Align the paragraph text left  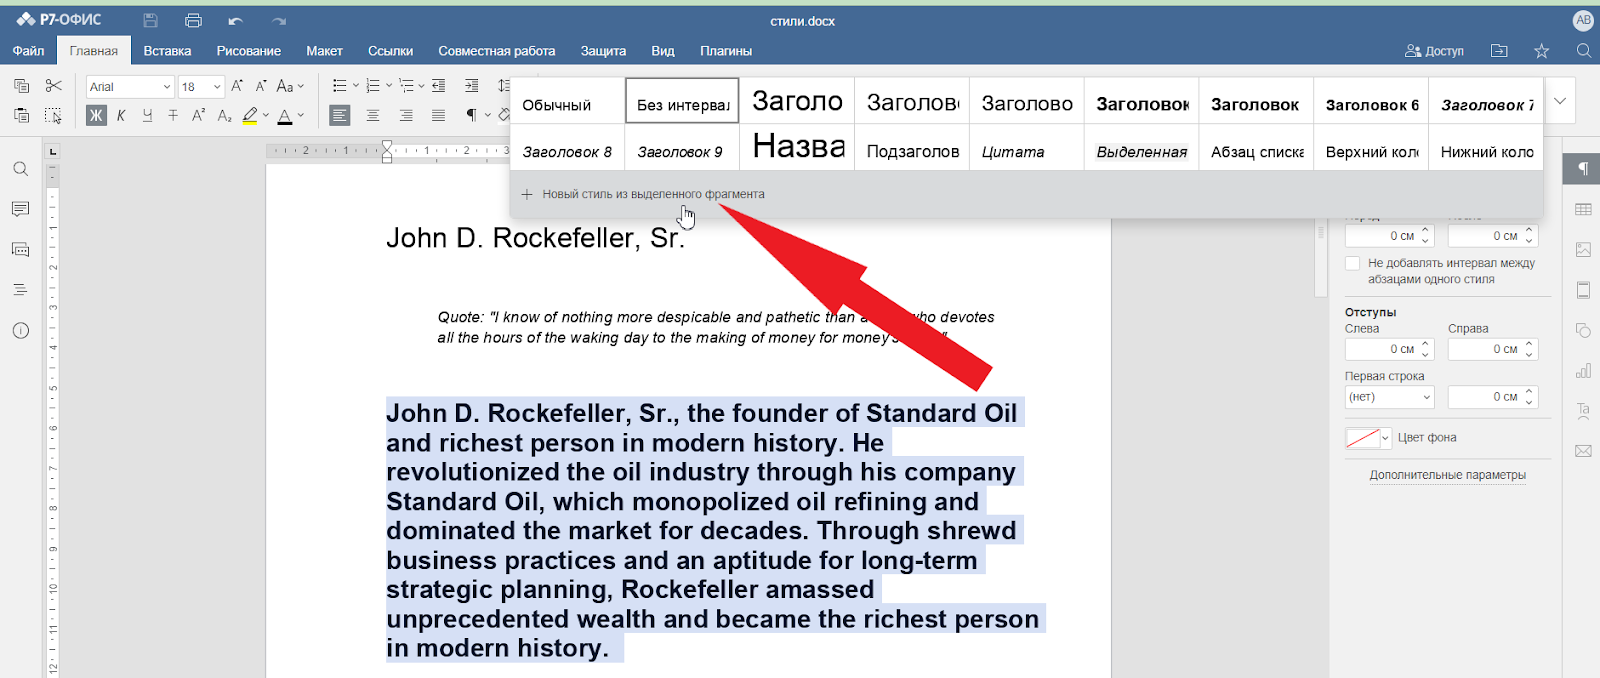[x=340, y=116]
